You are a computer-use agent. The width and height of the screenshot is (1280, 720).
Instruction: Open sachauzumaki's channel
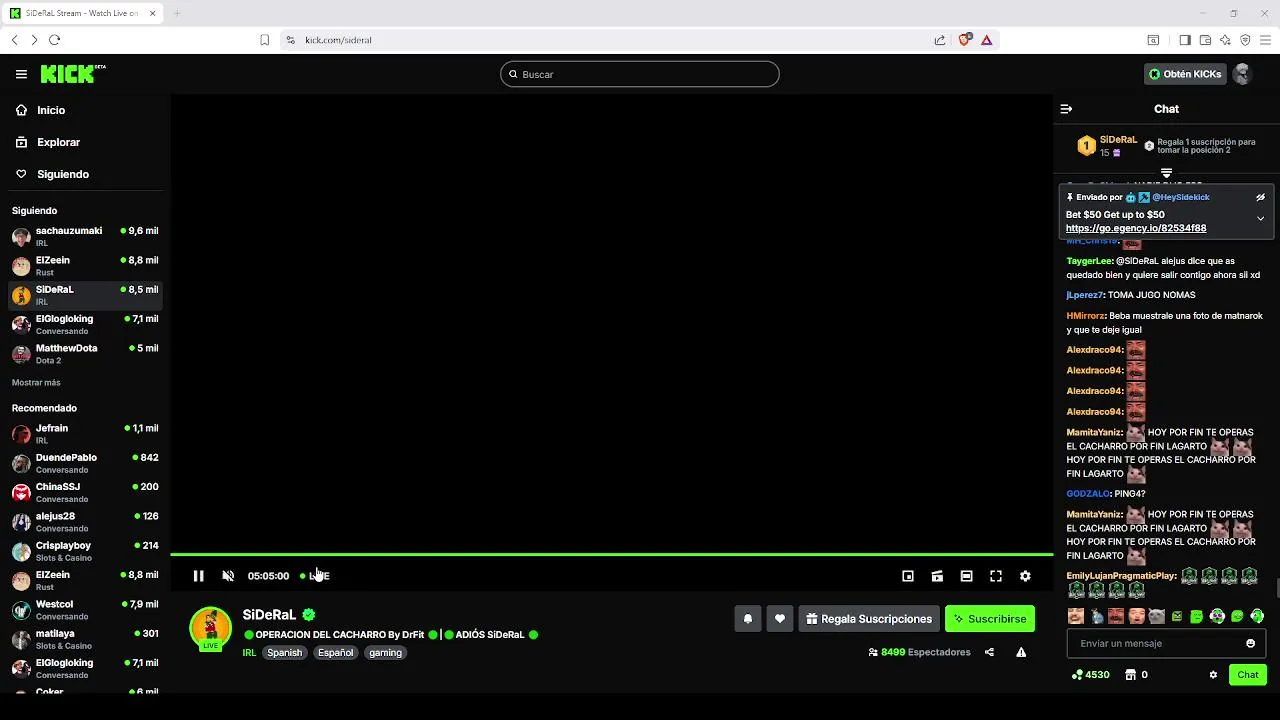85,237
